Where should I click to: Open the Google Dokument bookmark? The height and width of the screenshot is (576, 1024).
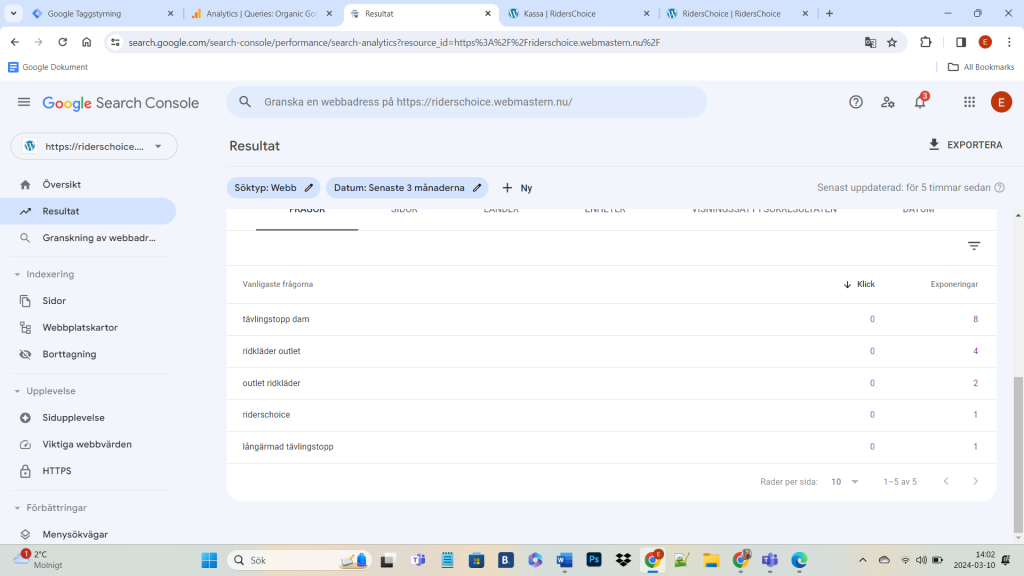coord(48,67)
